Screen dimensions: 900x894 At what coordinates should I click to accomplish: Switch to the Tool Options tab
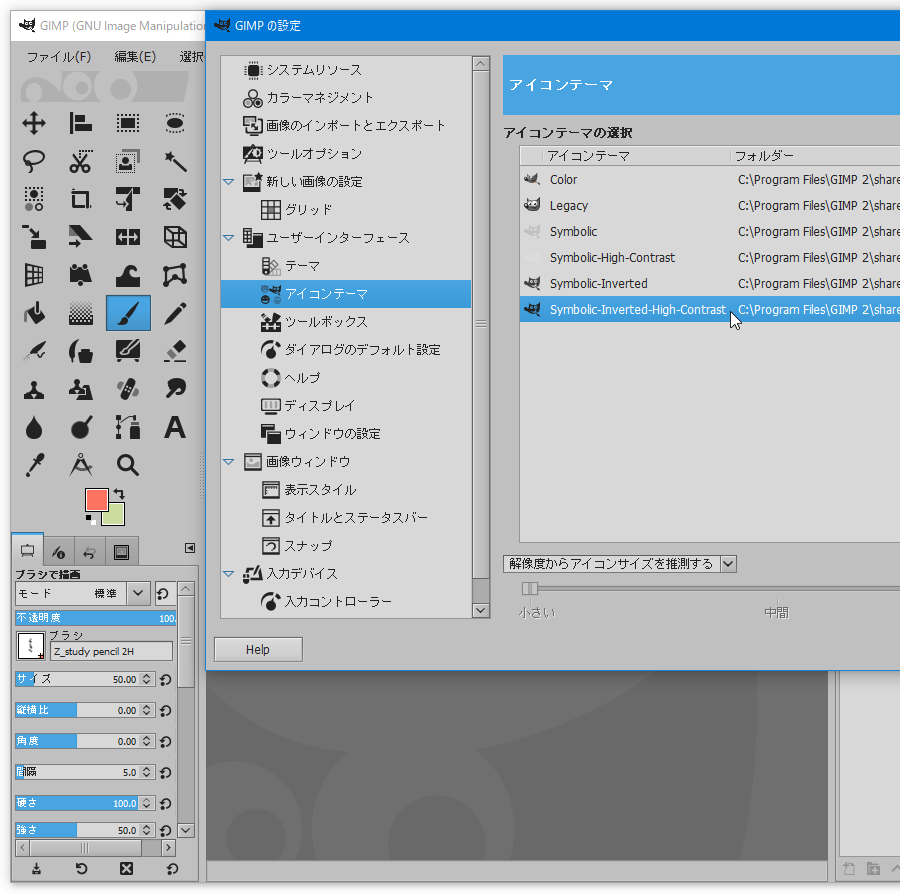tap(28, 551)
